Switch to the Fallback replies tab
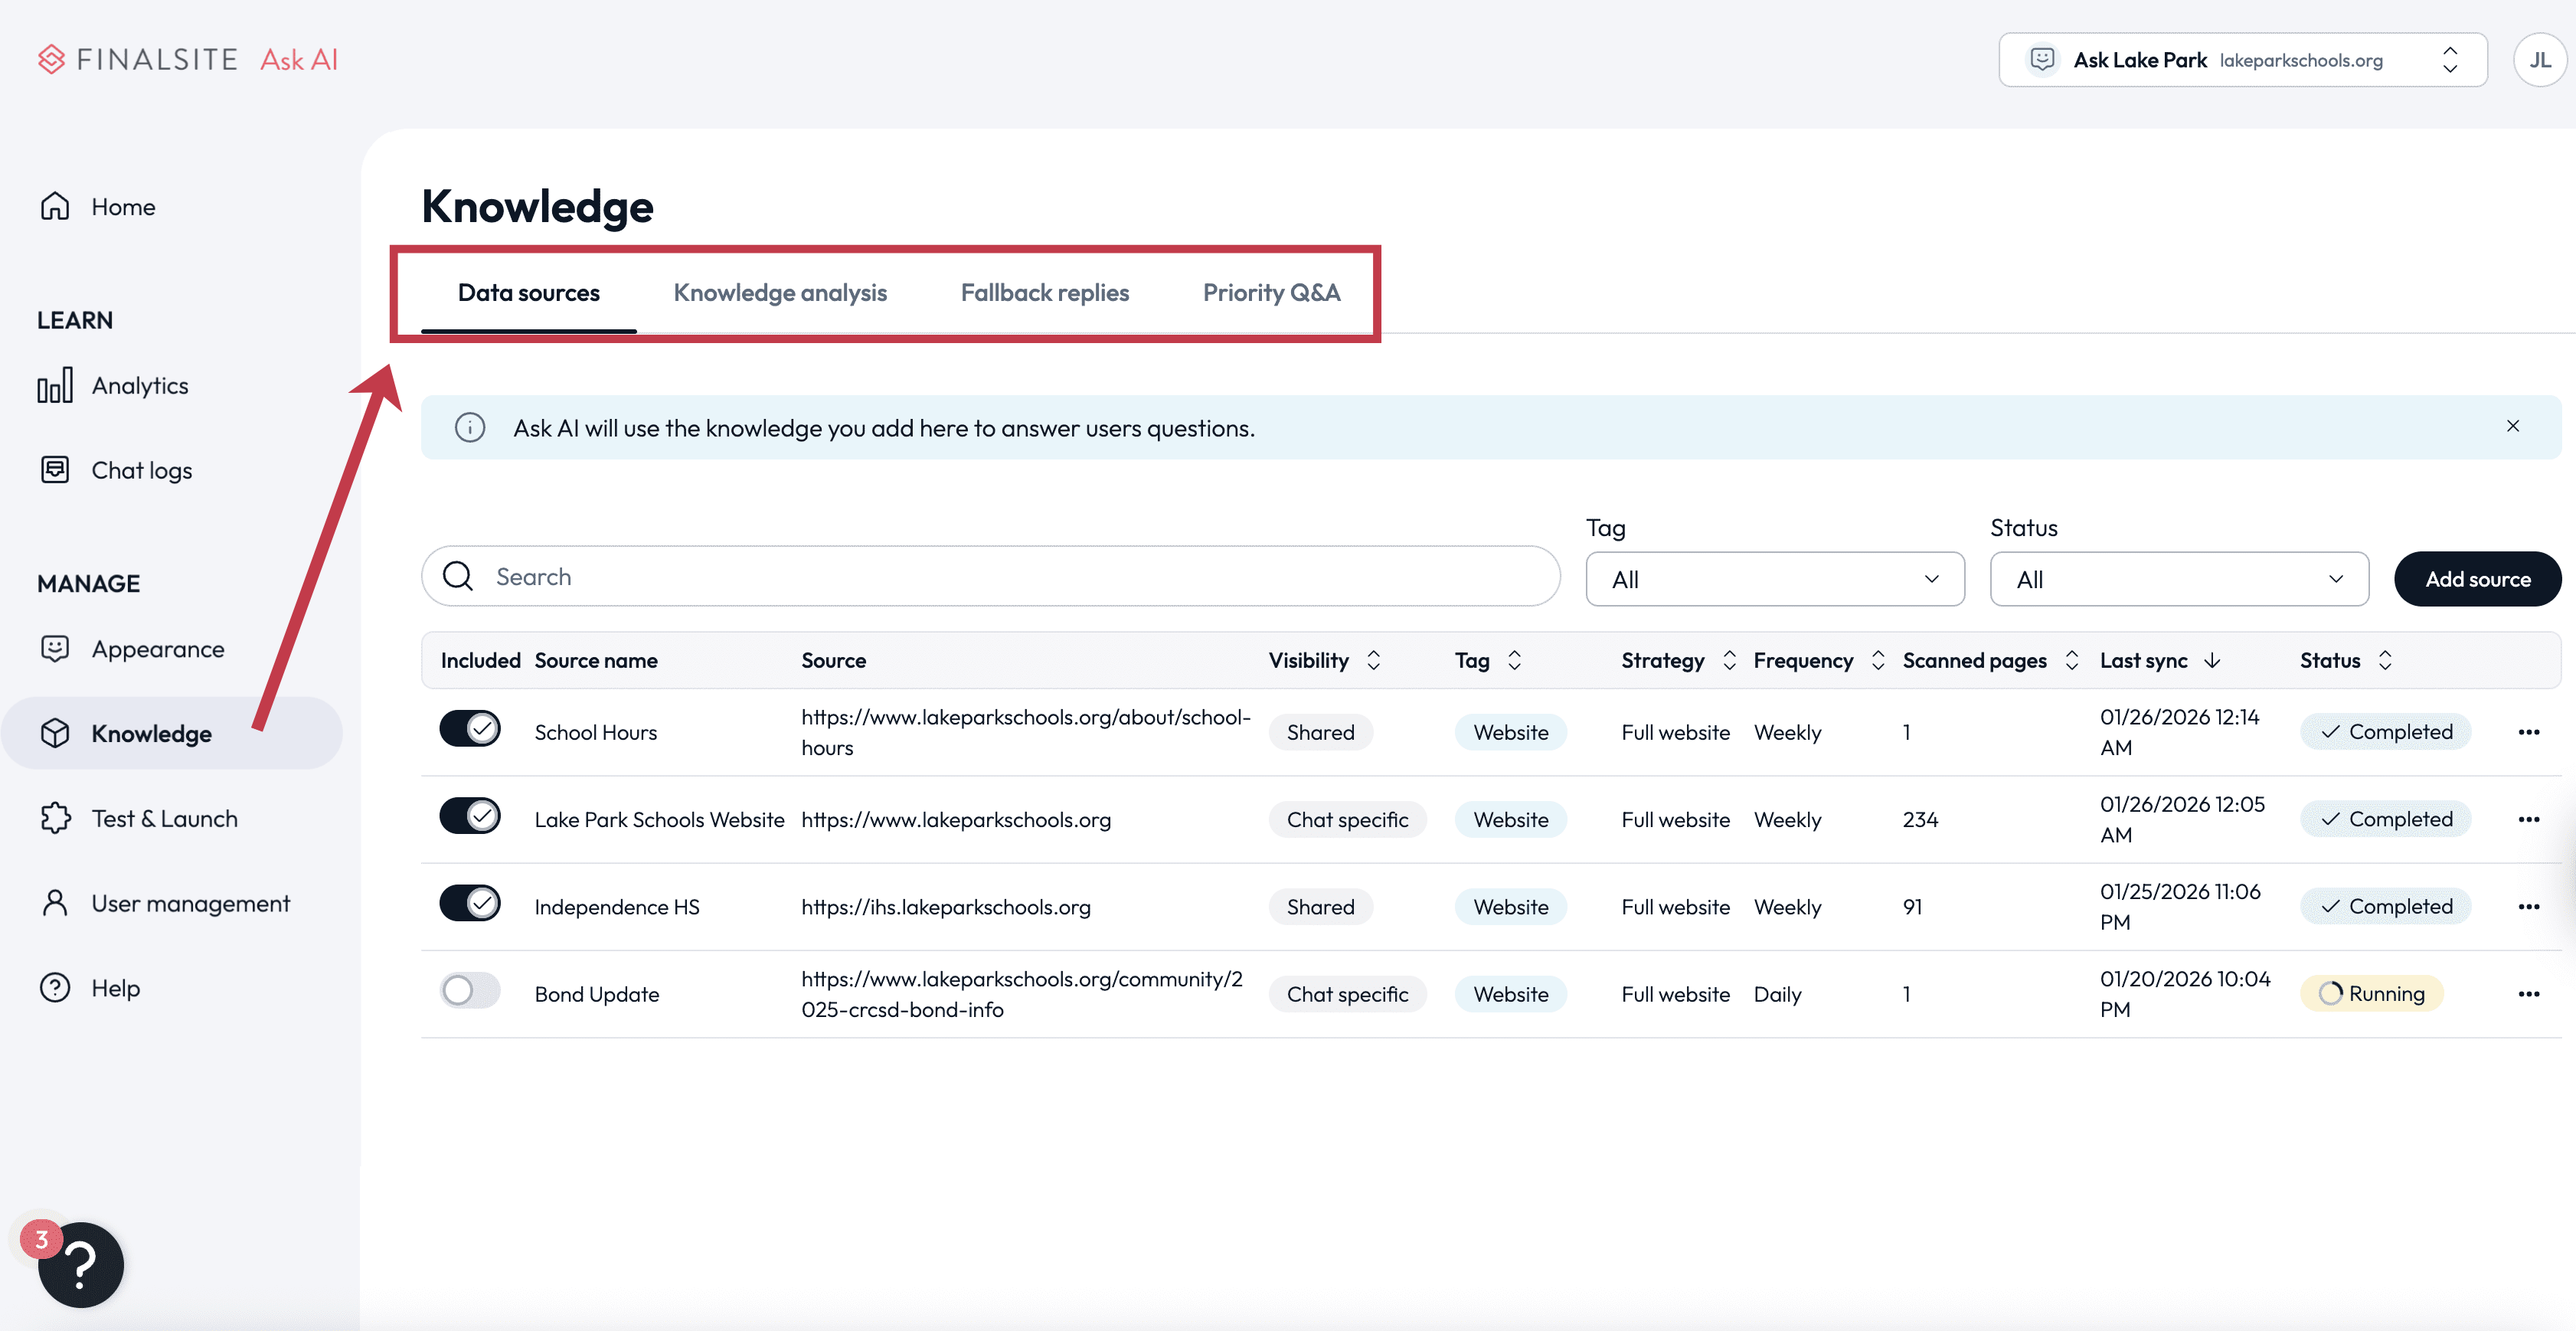The width and height of the screenshot is (2576, 1331). point(1045,293)
